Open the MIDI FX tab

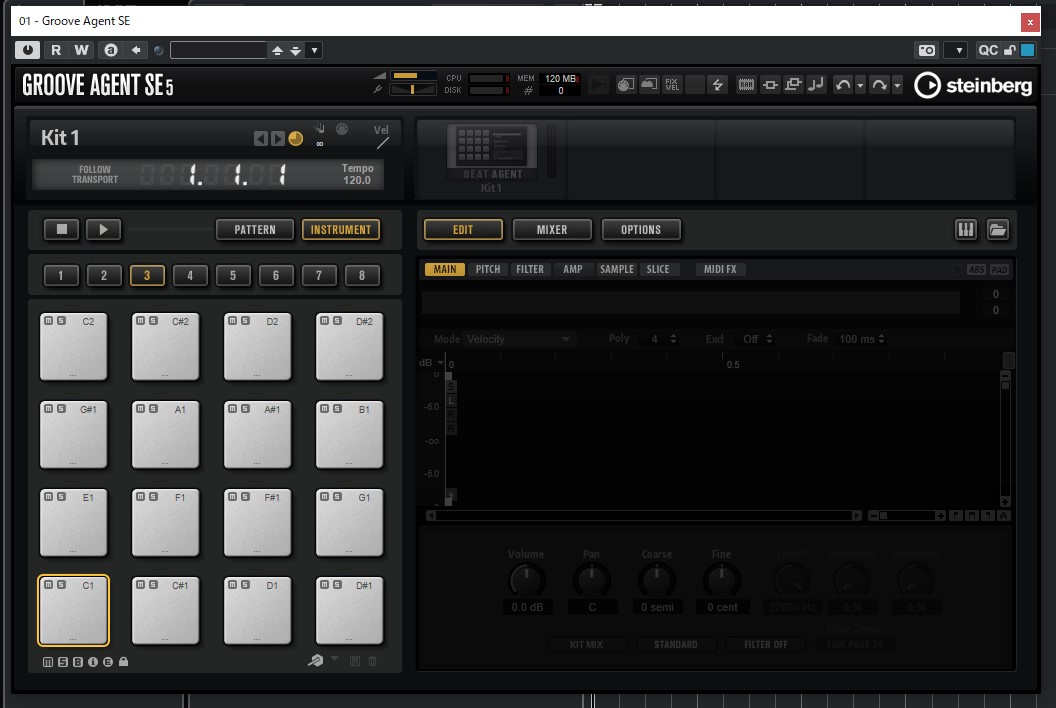pyautogui.click(x=720, y=269)
